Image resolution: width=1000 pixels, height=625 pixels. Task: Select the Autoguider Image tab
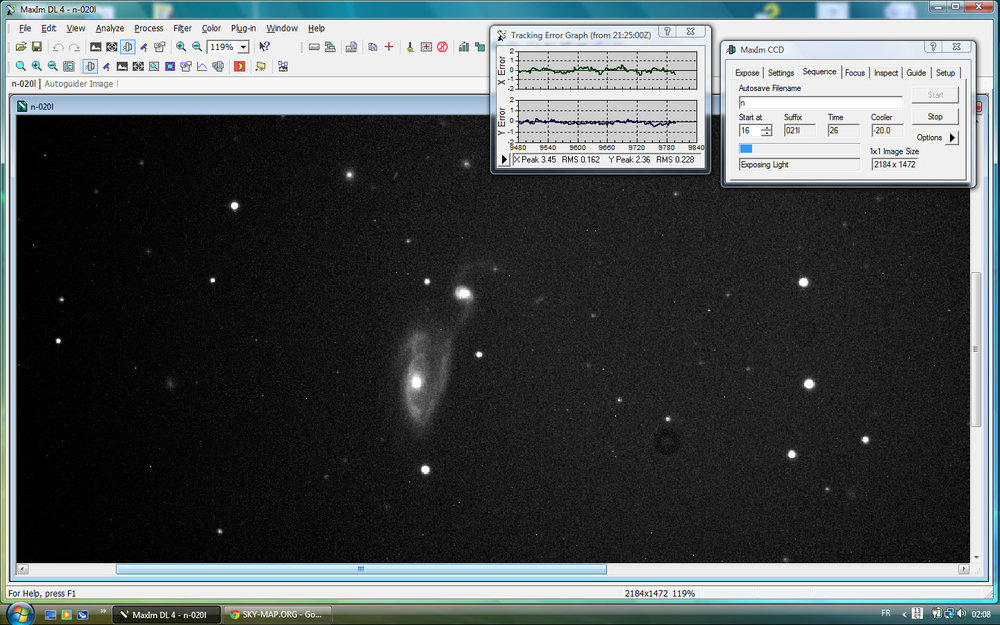(78, 84)
